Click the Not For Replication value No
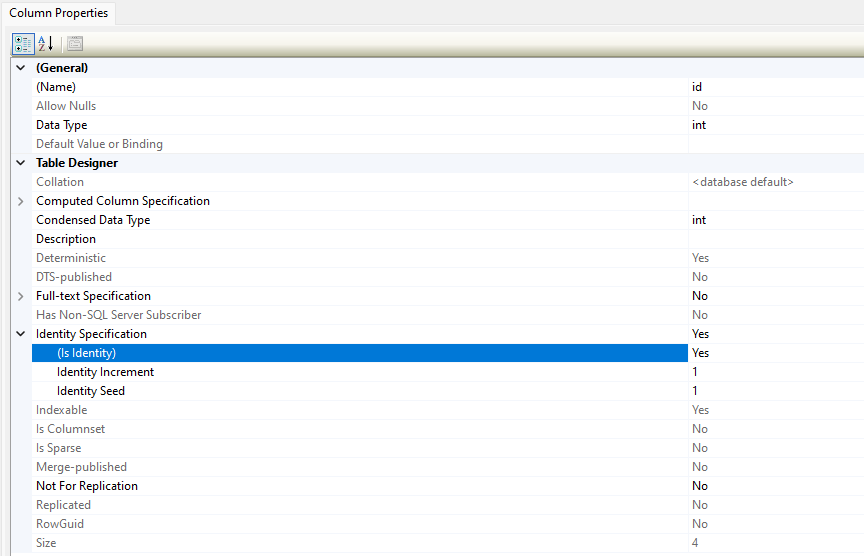Screen dimensions: 864x556 coord(776,486)
